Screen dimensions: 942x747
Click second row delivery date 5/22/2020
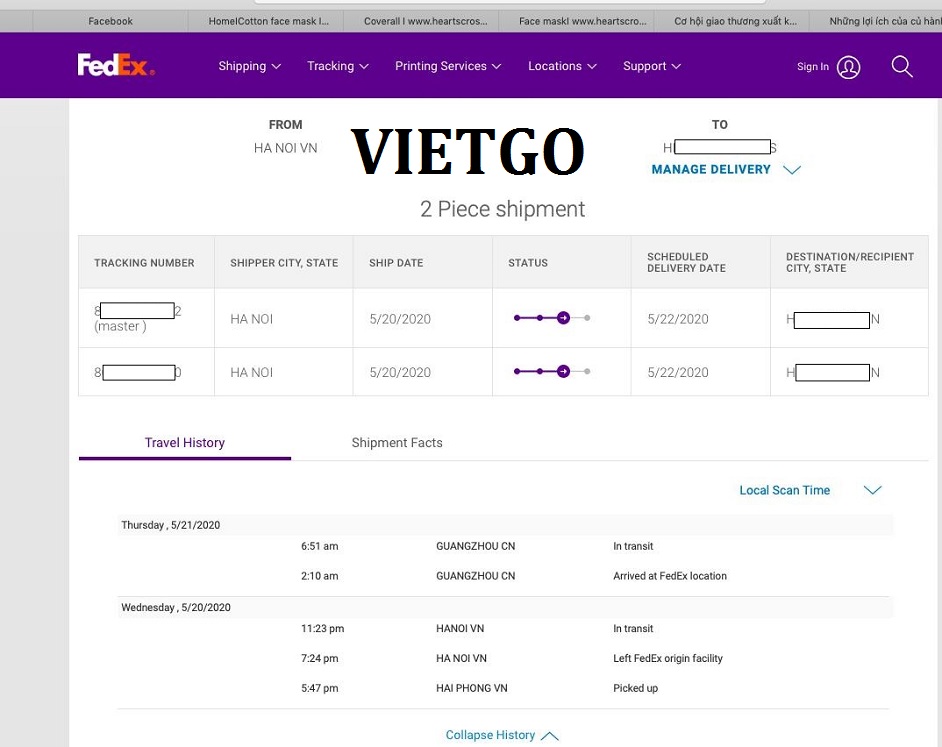678,373
